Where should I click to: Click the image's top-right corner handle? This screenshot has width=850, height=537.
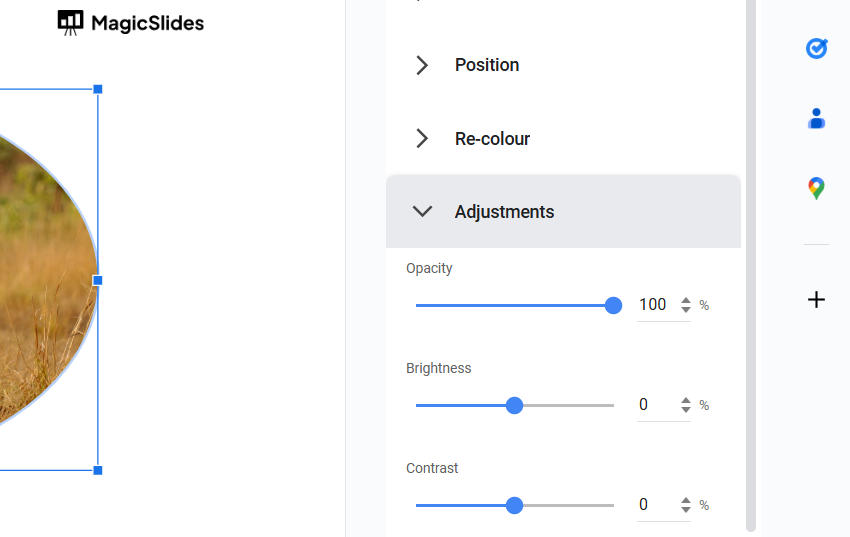(98, 89)
